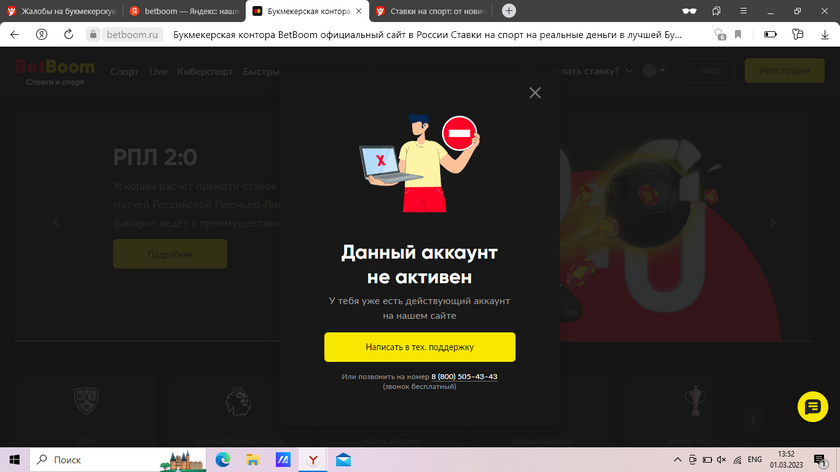
Task: Bookmark this page in browser
Action: point(738,34)
